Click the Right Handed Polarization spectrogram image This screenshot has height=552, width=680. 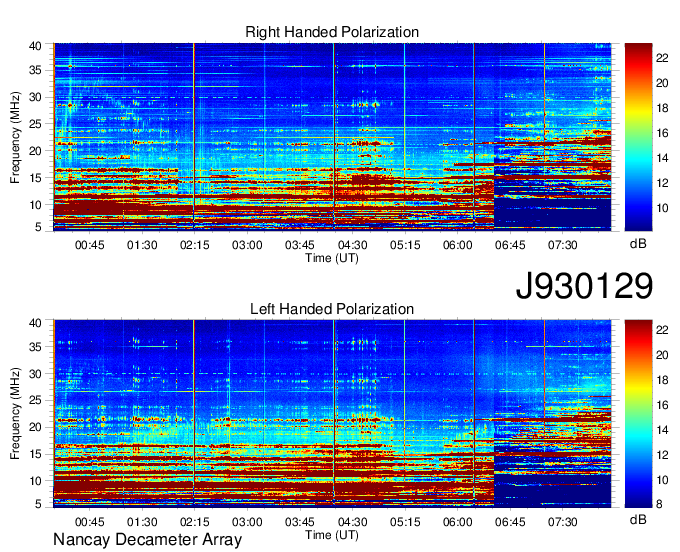click(332, 137)
